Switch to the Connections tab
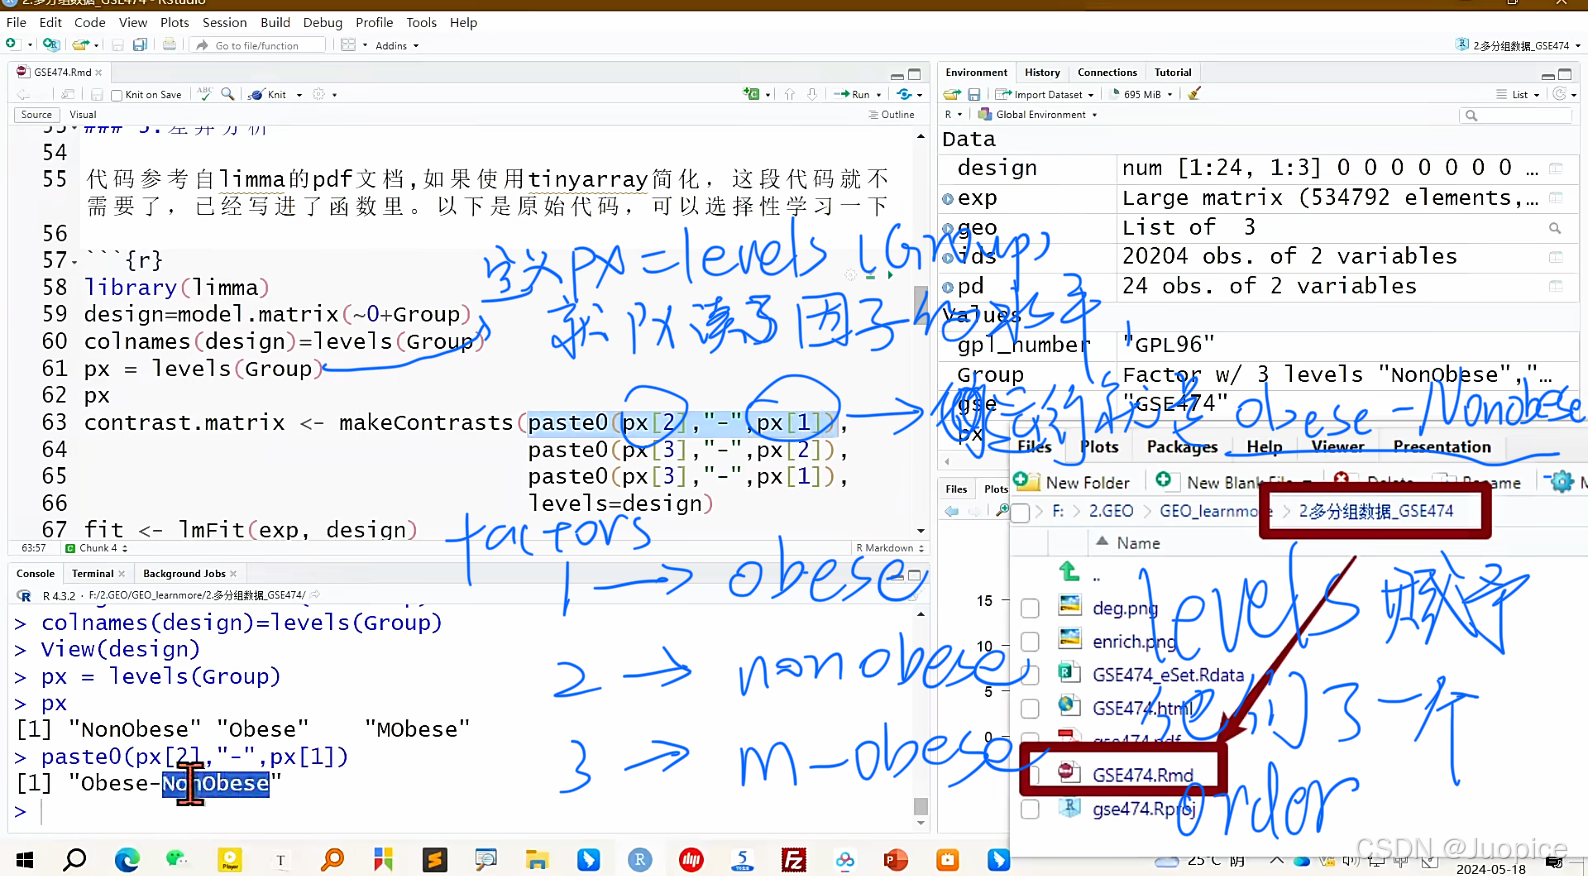This screenshot has width=1588, height=876. coord(1107,72)
